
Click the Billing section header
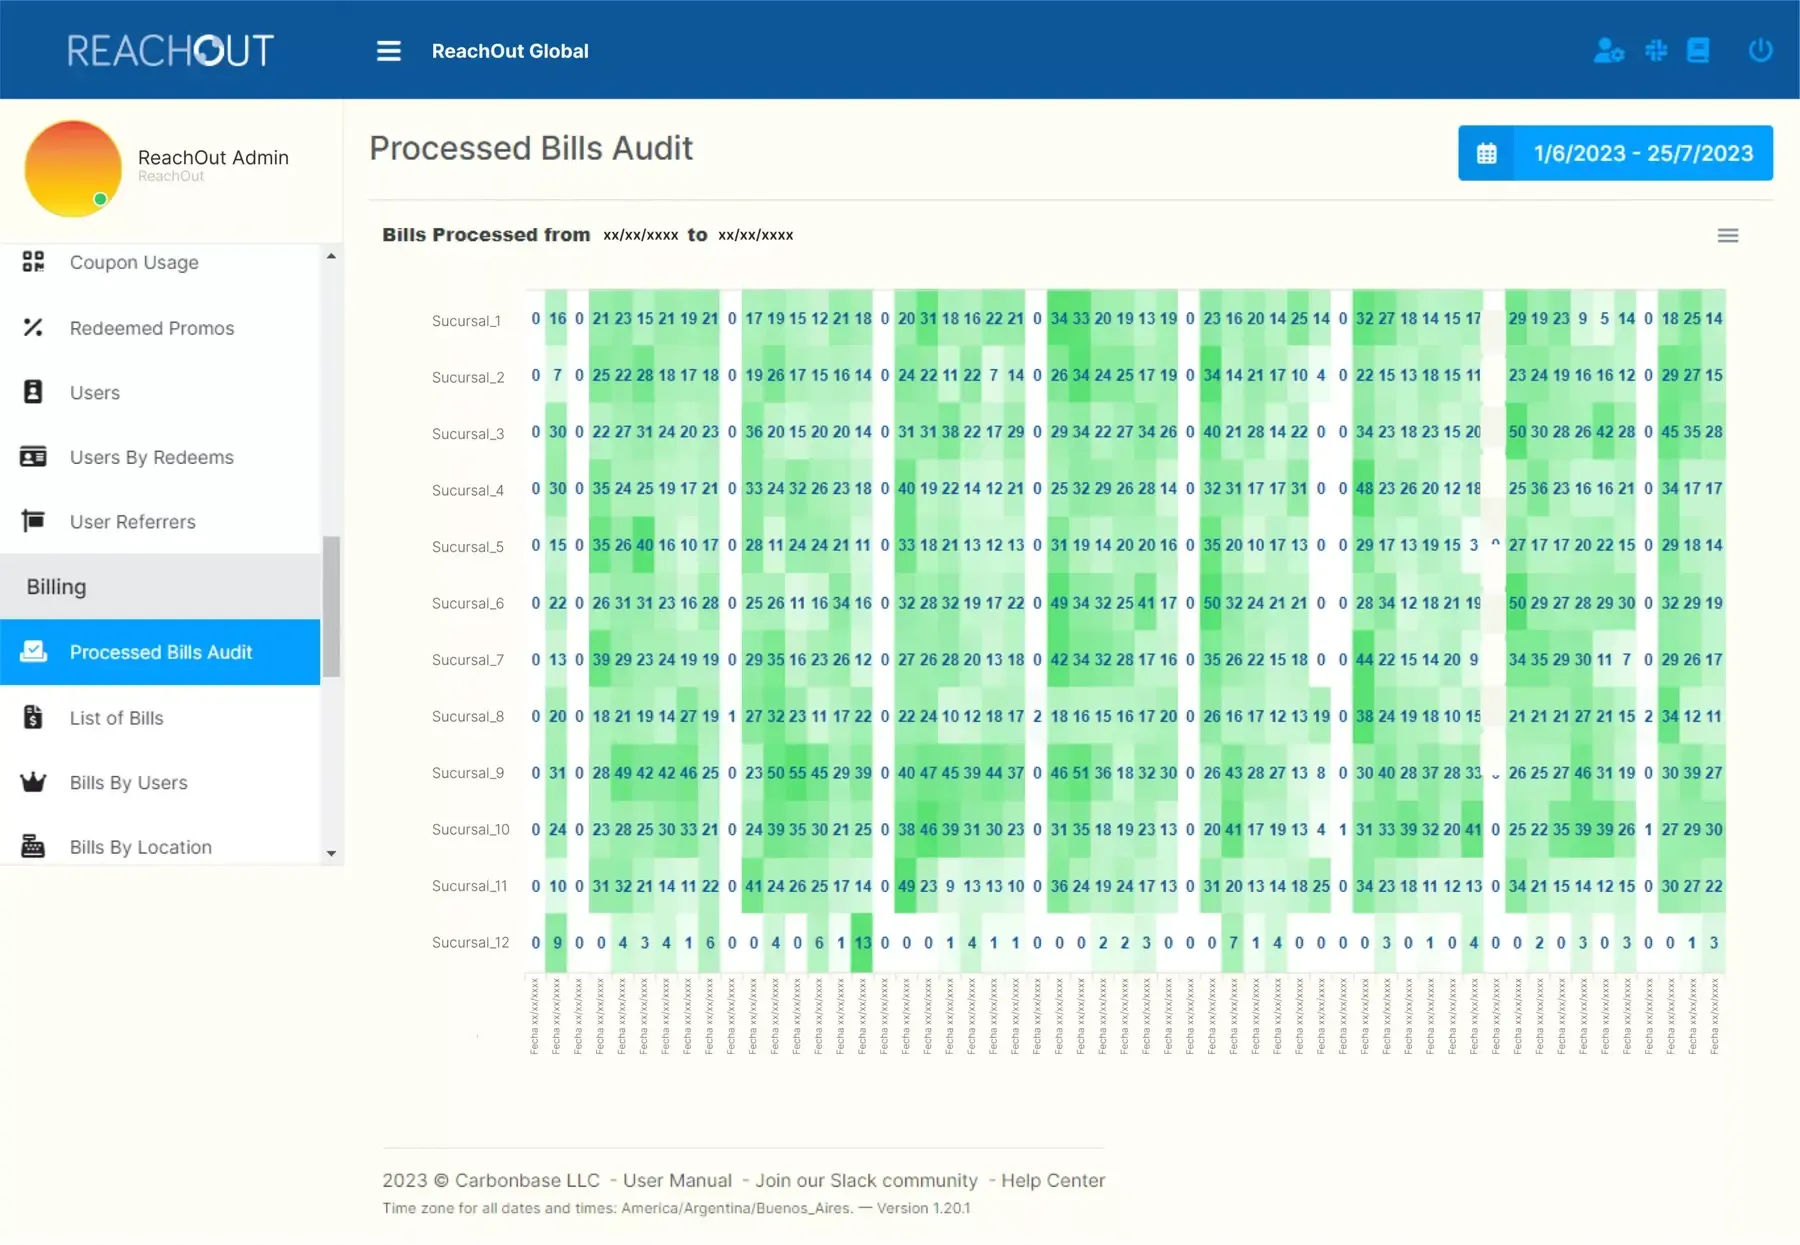coord(160,587)
